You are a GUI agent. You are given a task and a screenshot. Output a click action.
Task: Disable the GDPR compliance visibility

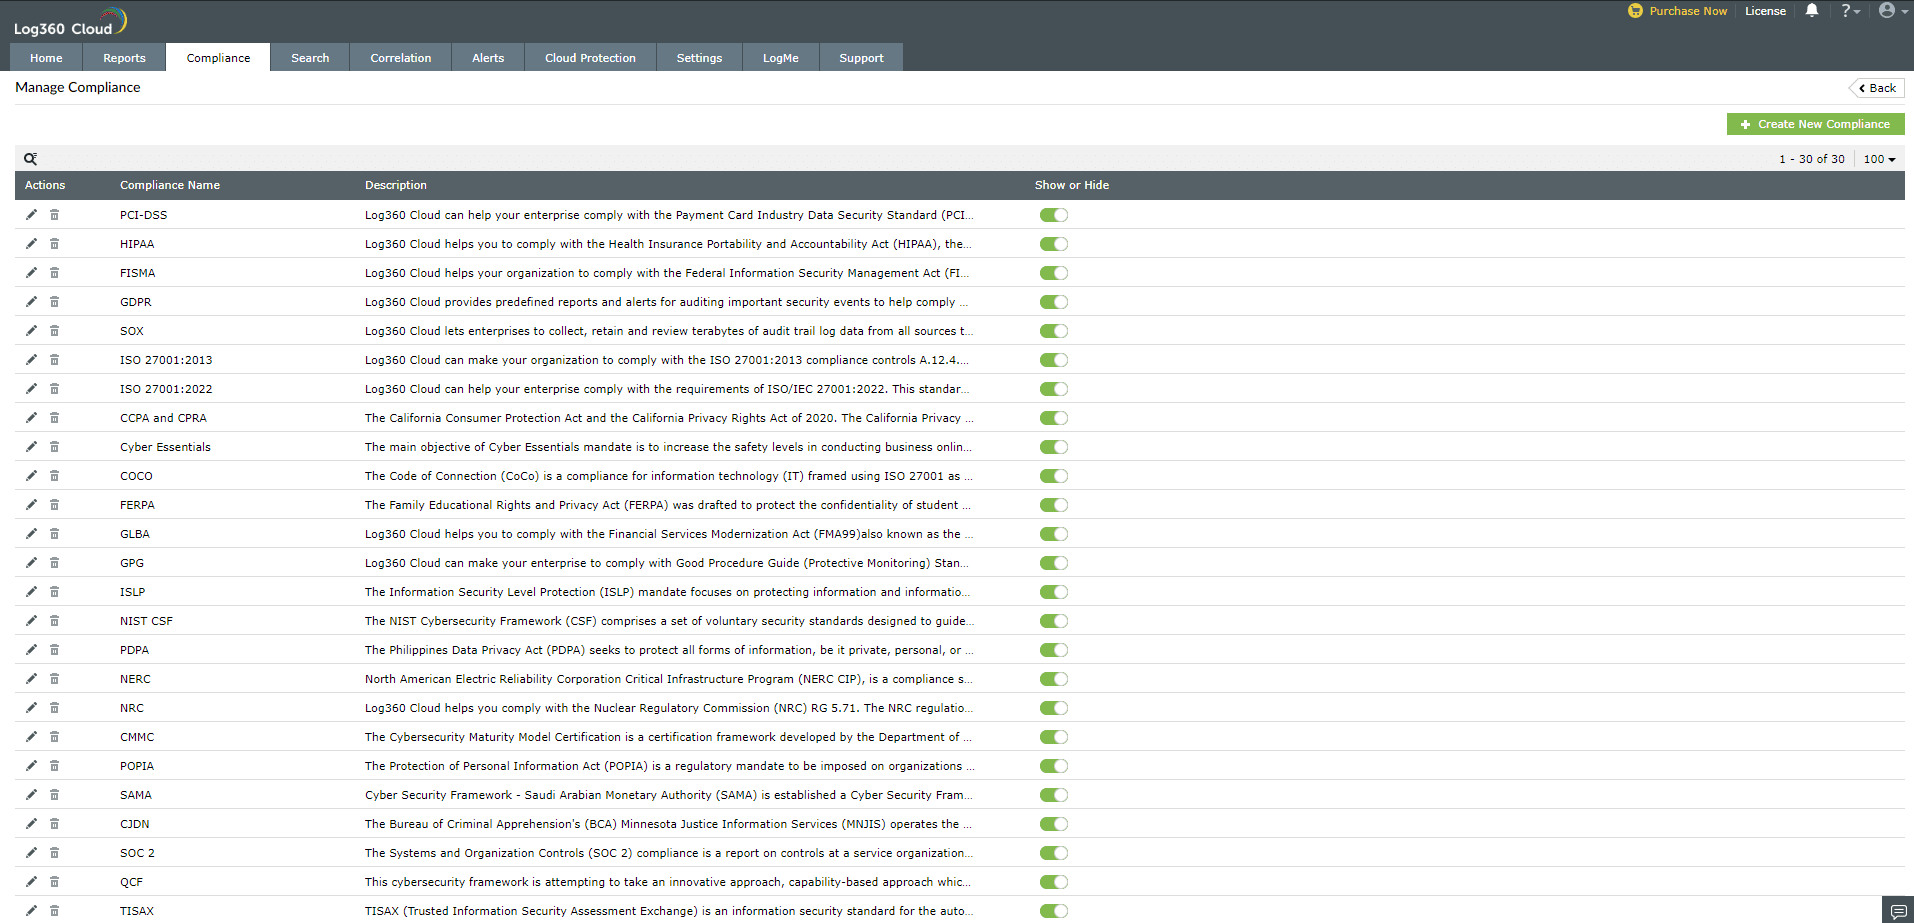(1054, 302)
